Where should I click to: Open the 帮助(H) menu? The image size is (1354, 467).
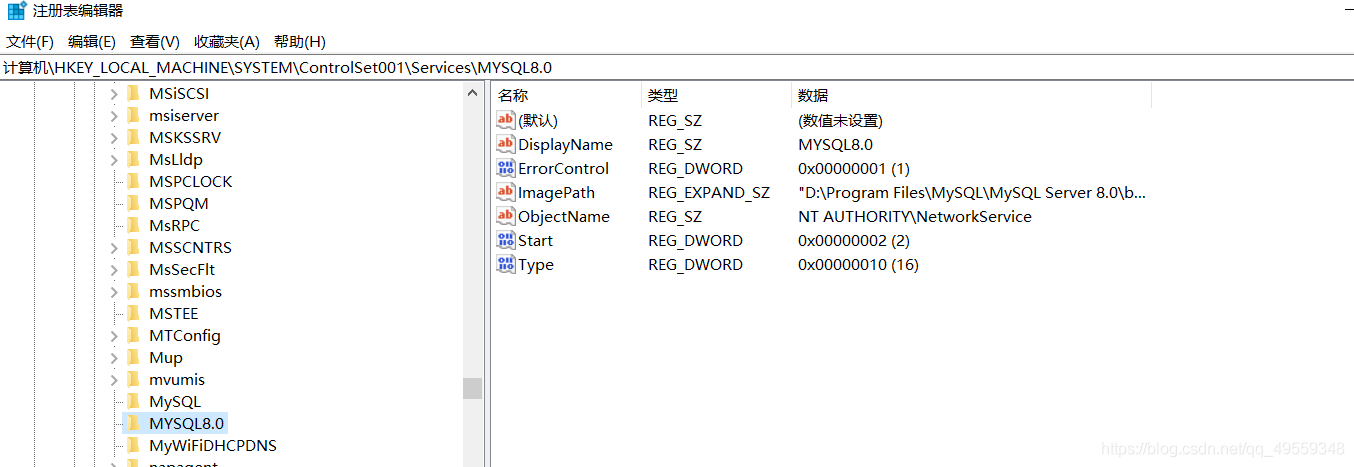pyautogui.click(x=300, y=42)
